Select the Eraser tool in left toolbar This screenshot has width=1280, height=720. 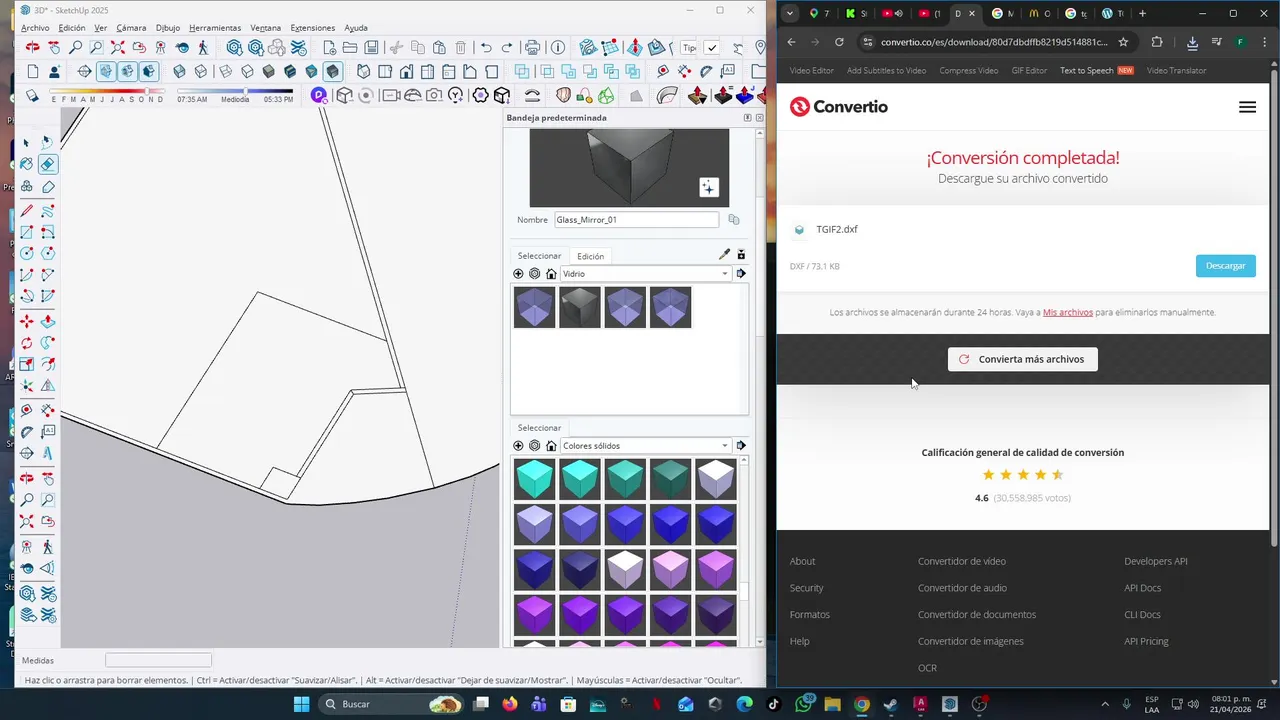point(48,164)
